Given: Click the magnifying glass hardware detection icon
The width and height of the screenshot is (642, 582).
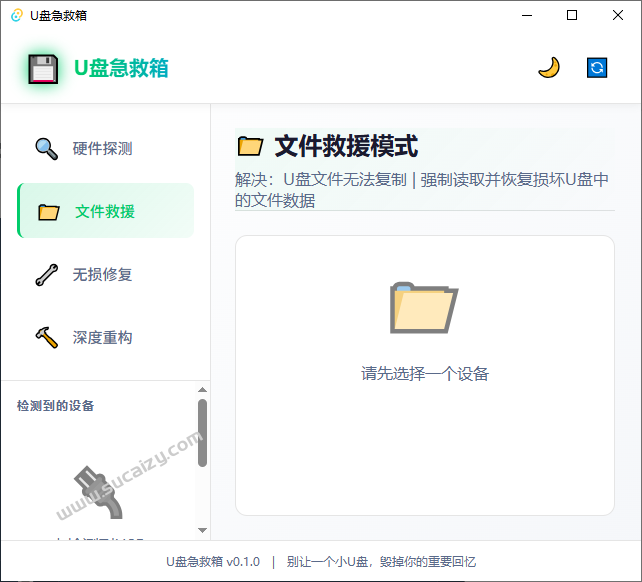Looking at the screenshot, I should click(x=47, y=149).
